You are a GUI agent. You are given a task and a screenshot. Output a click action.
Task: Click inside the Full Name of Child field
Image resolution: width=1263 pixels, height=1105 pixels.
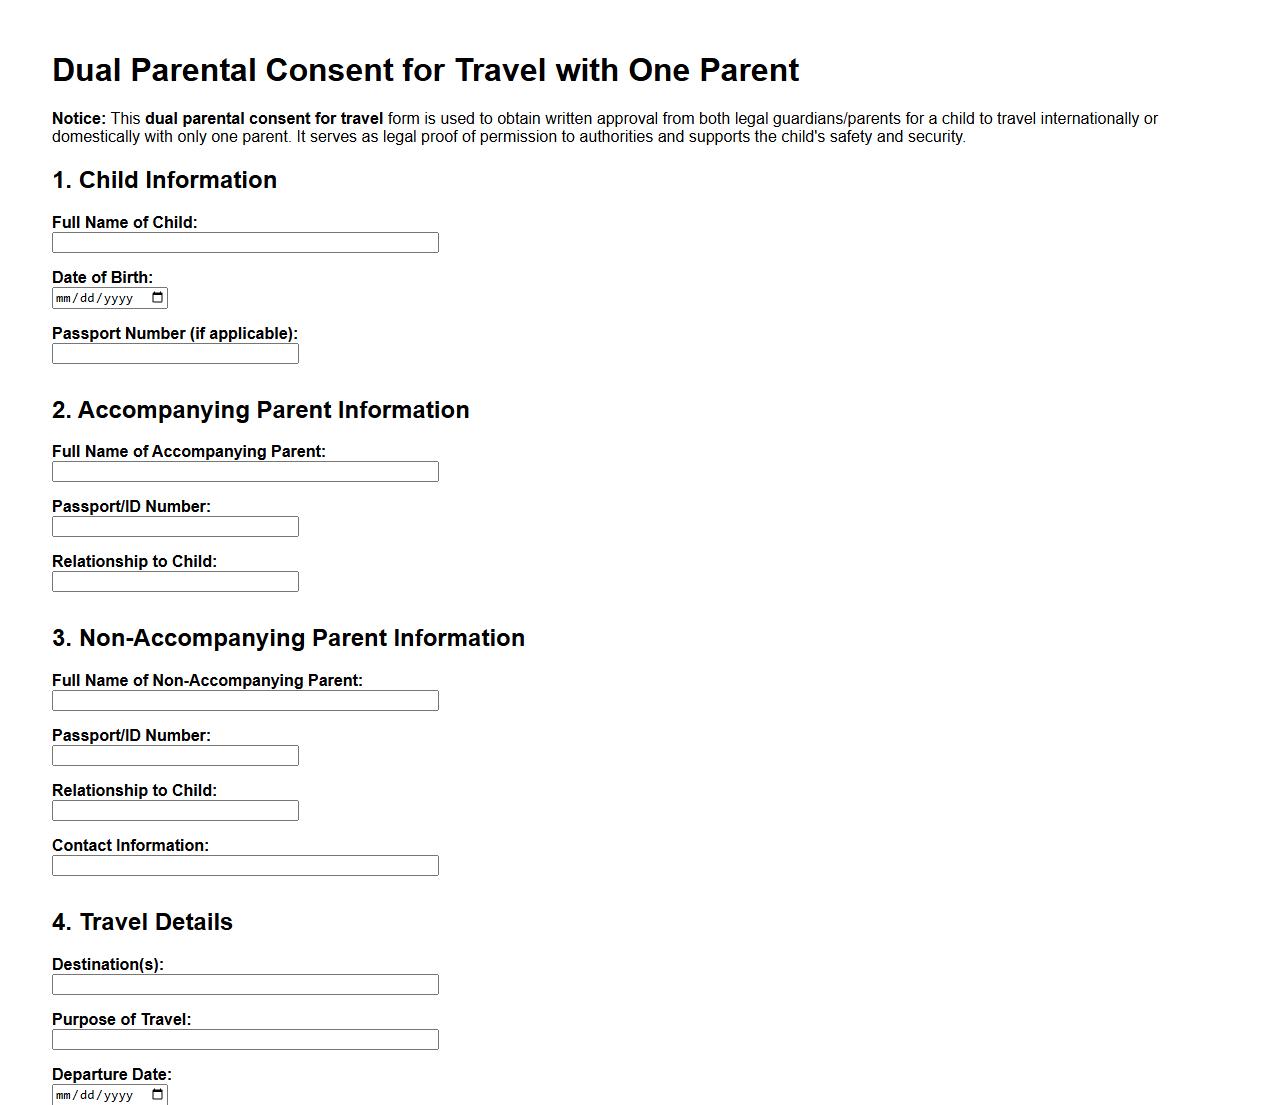[x=245, y=242]
